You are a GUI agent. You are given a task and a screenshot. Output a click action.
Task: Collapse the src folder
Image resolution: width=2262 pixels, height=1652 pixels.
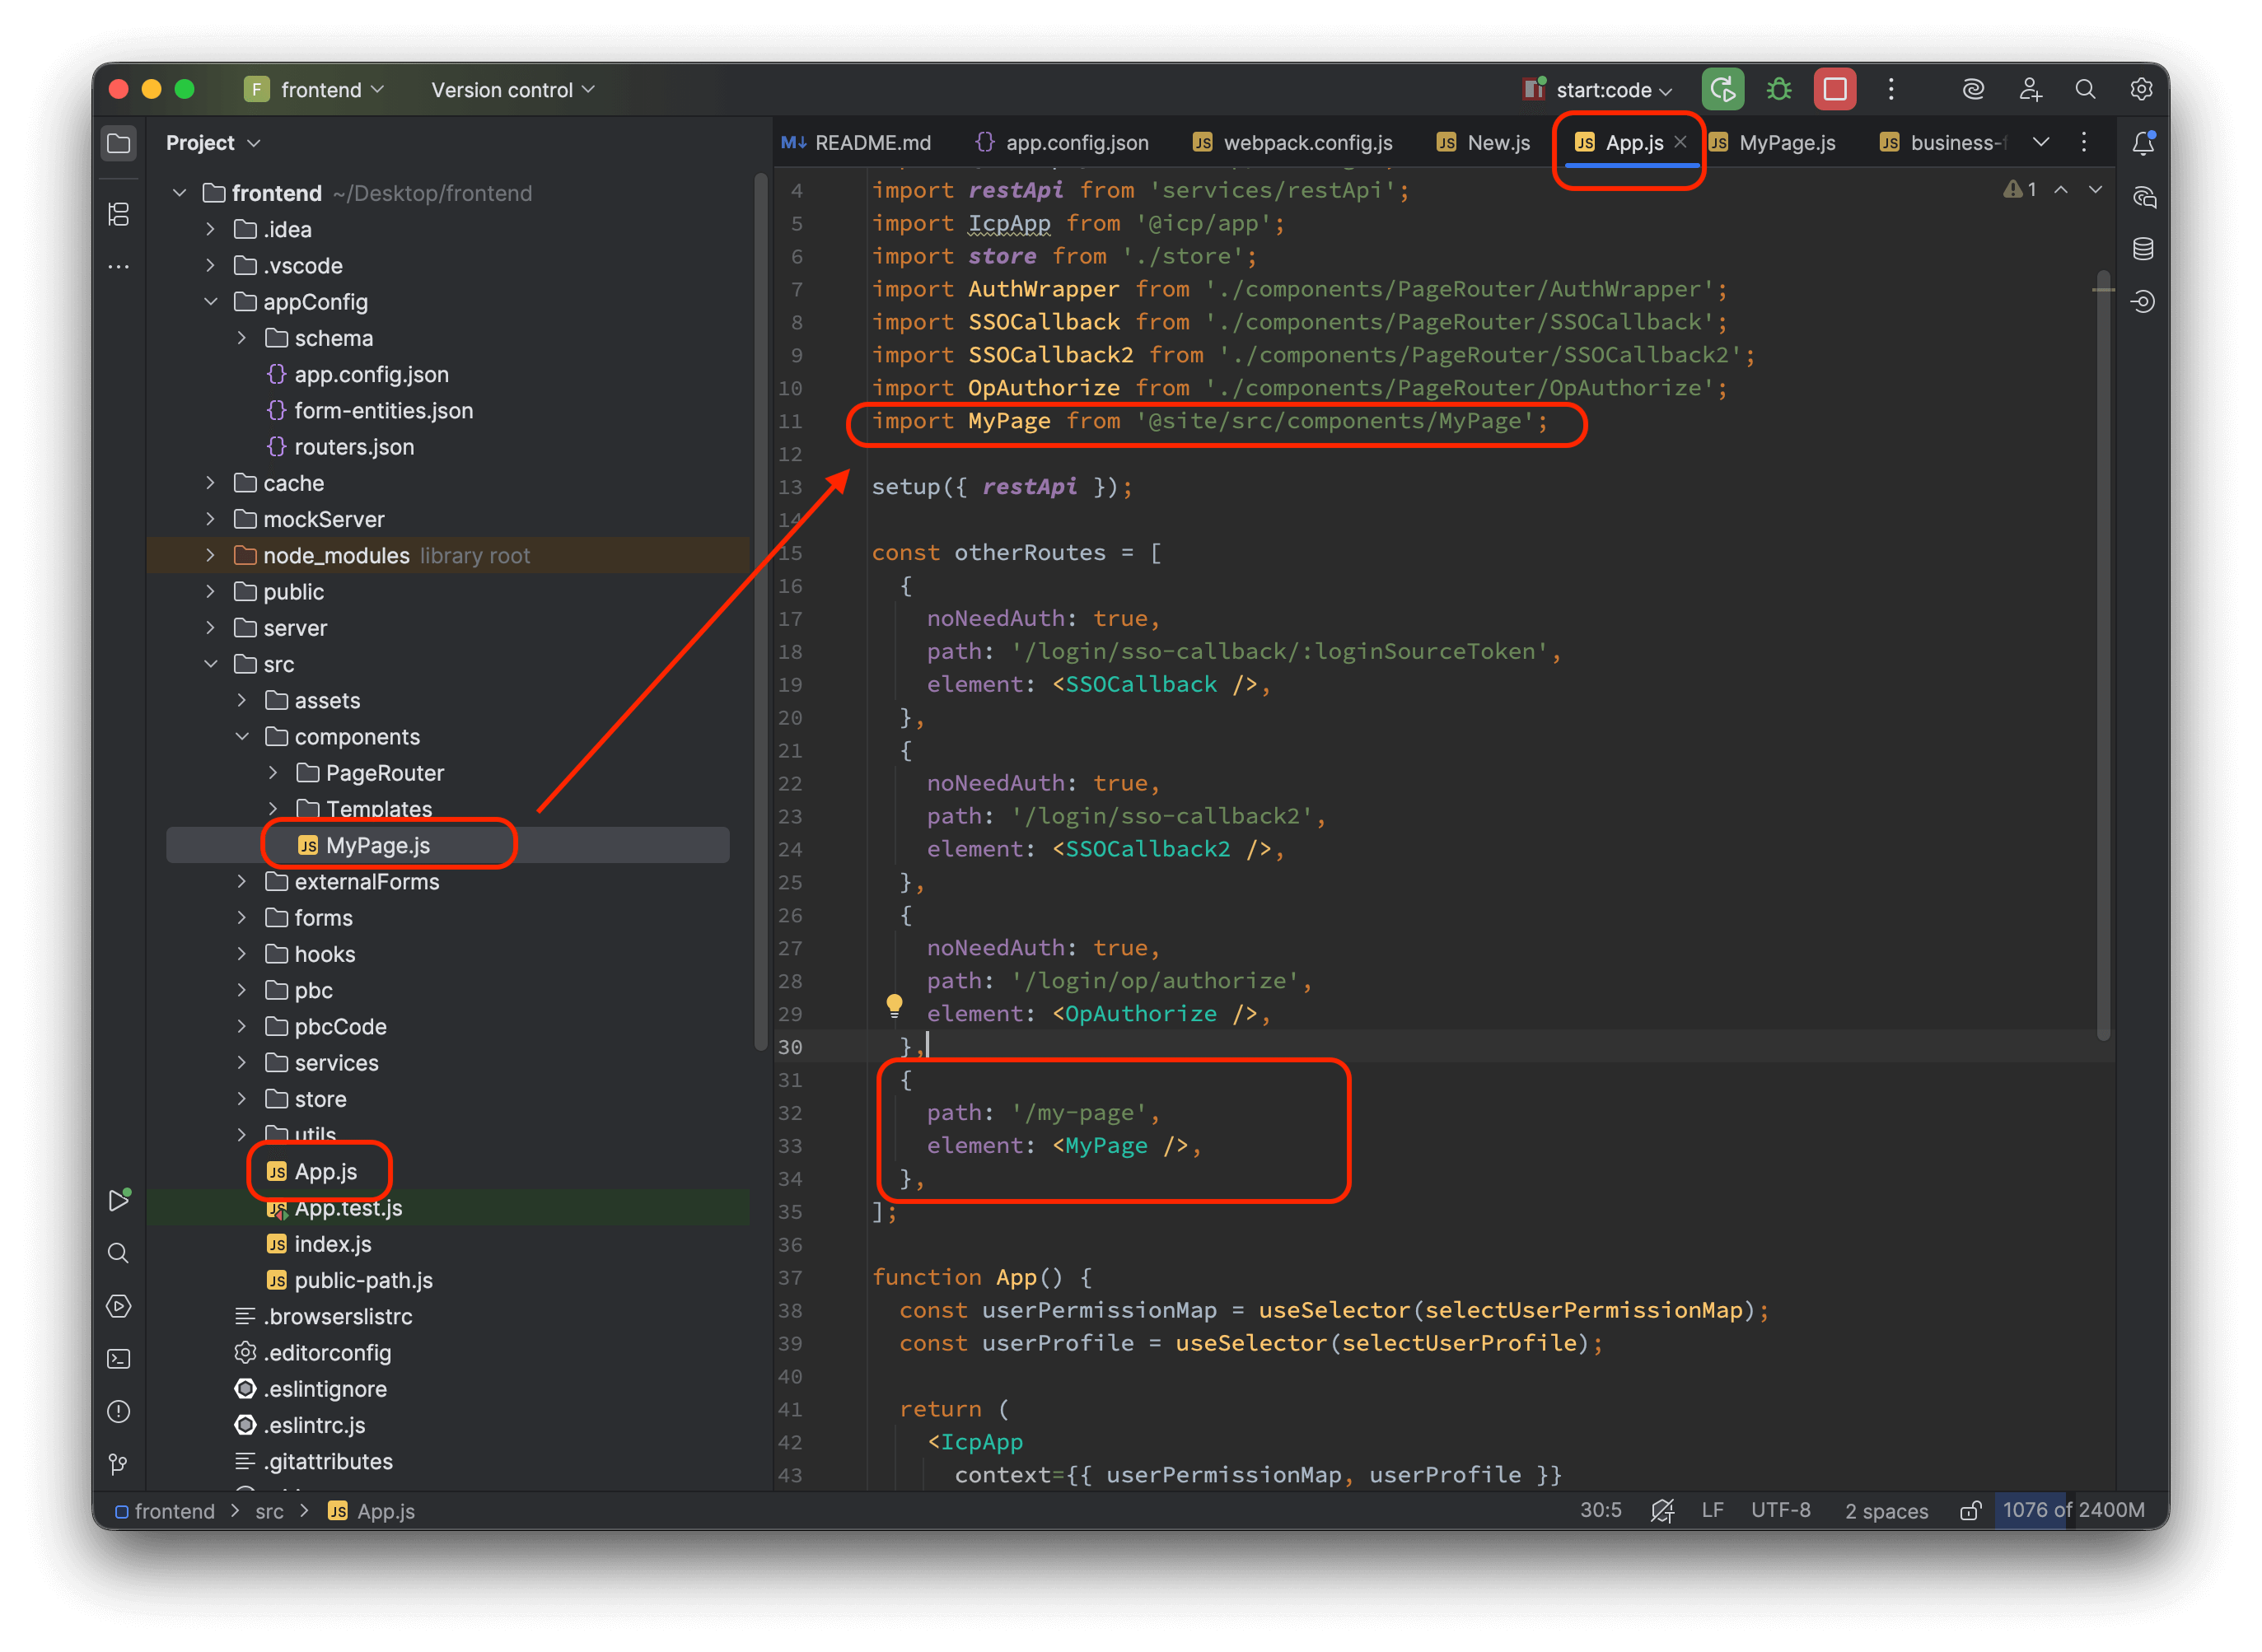click(x=211, y=664)
